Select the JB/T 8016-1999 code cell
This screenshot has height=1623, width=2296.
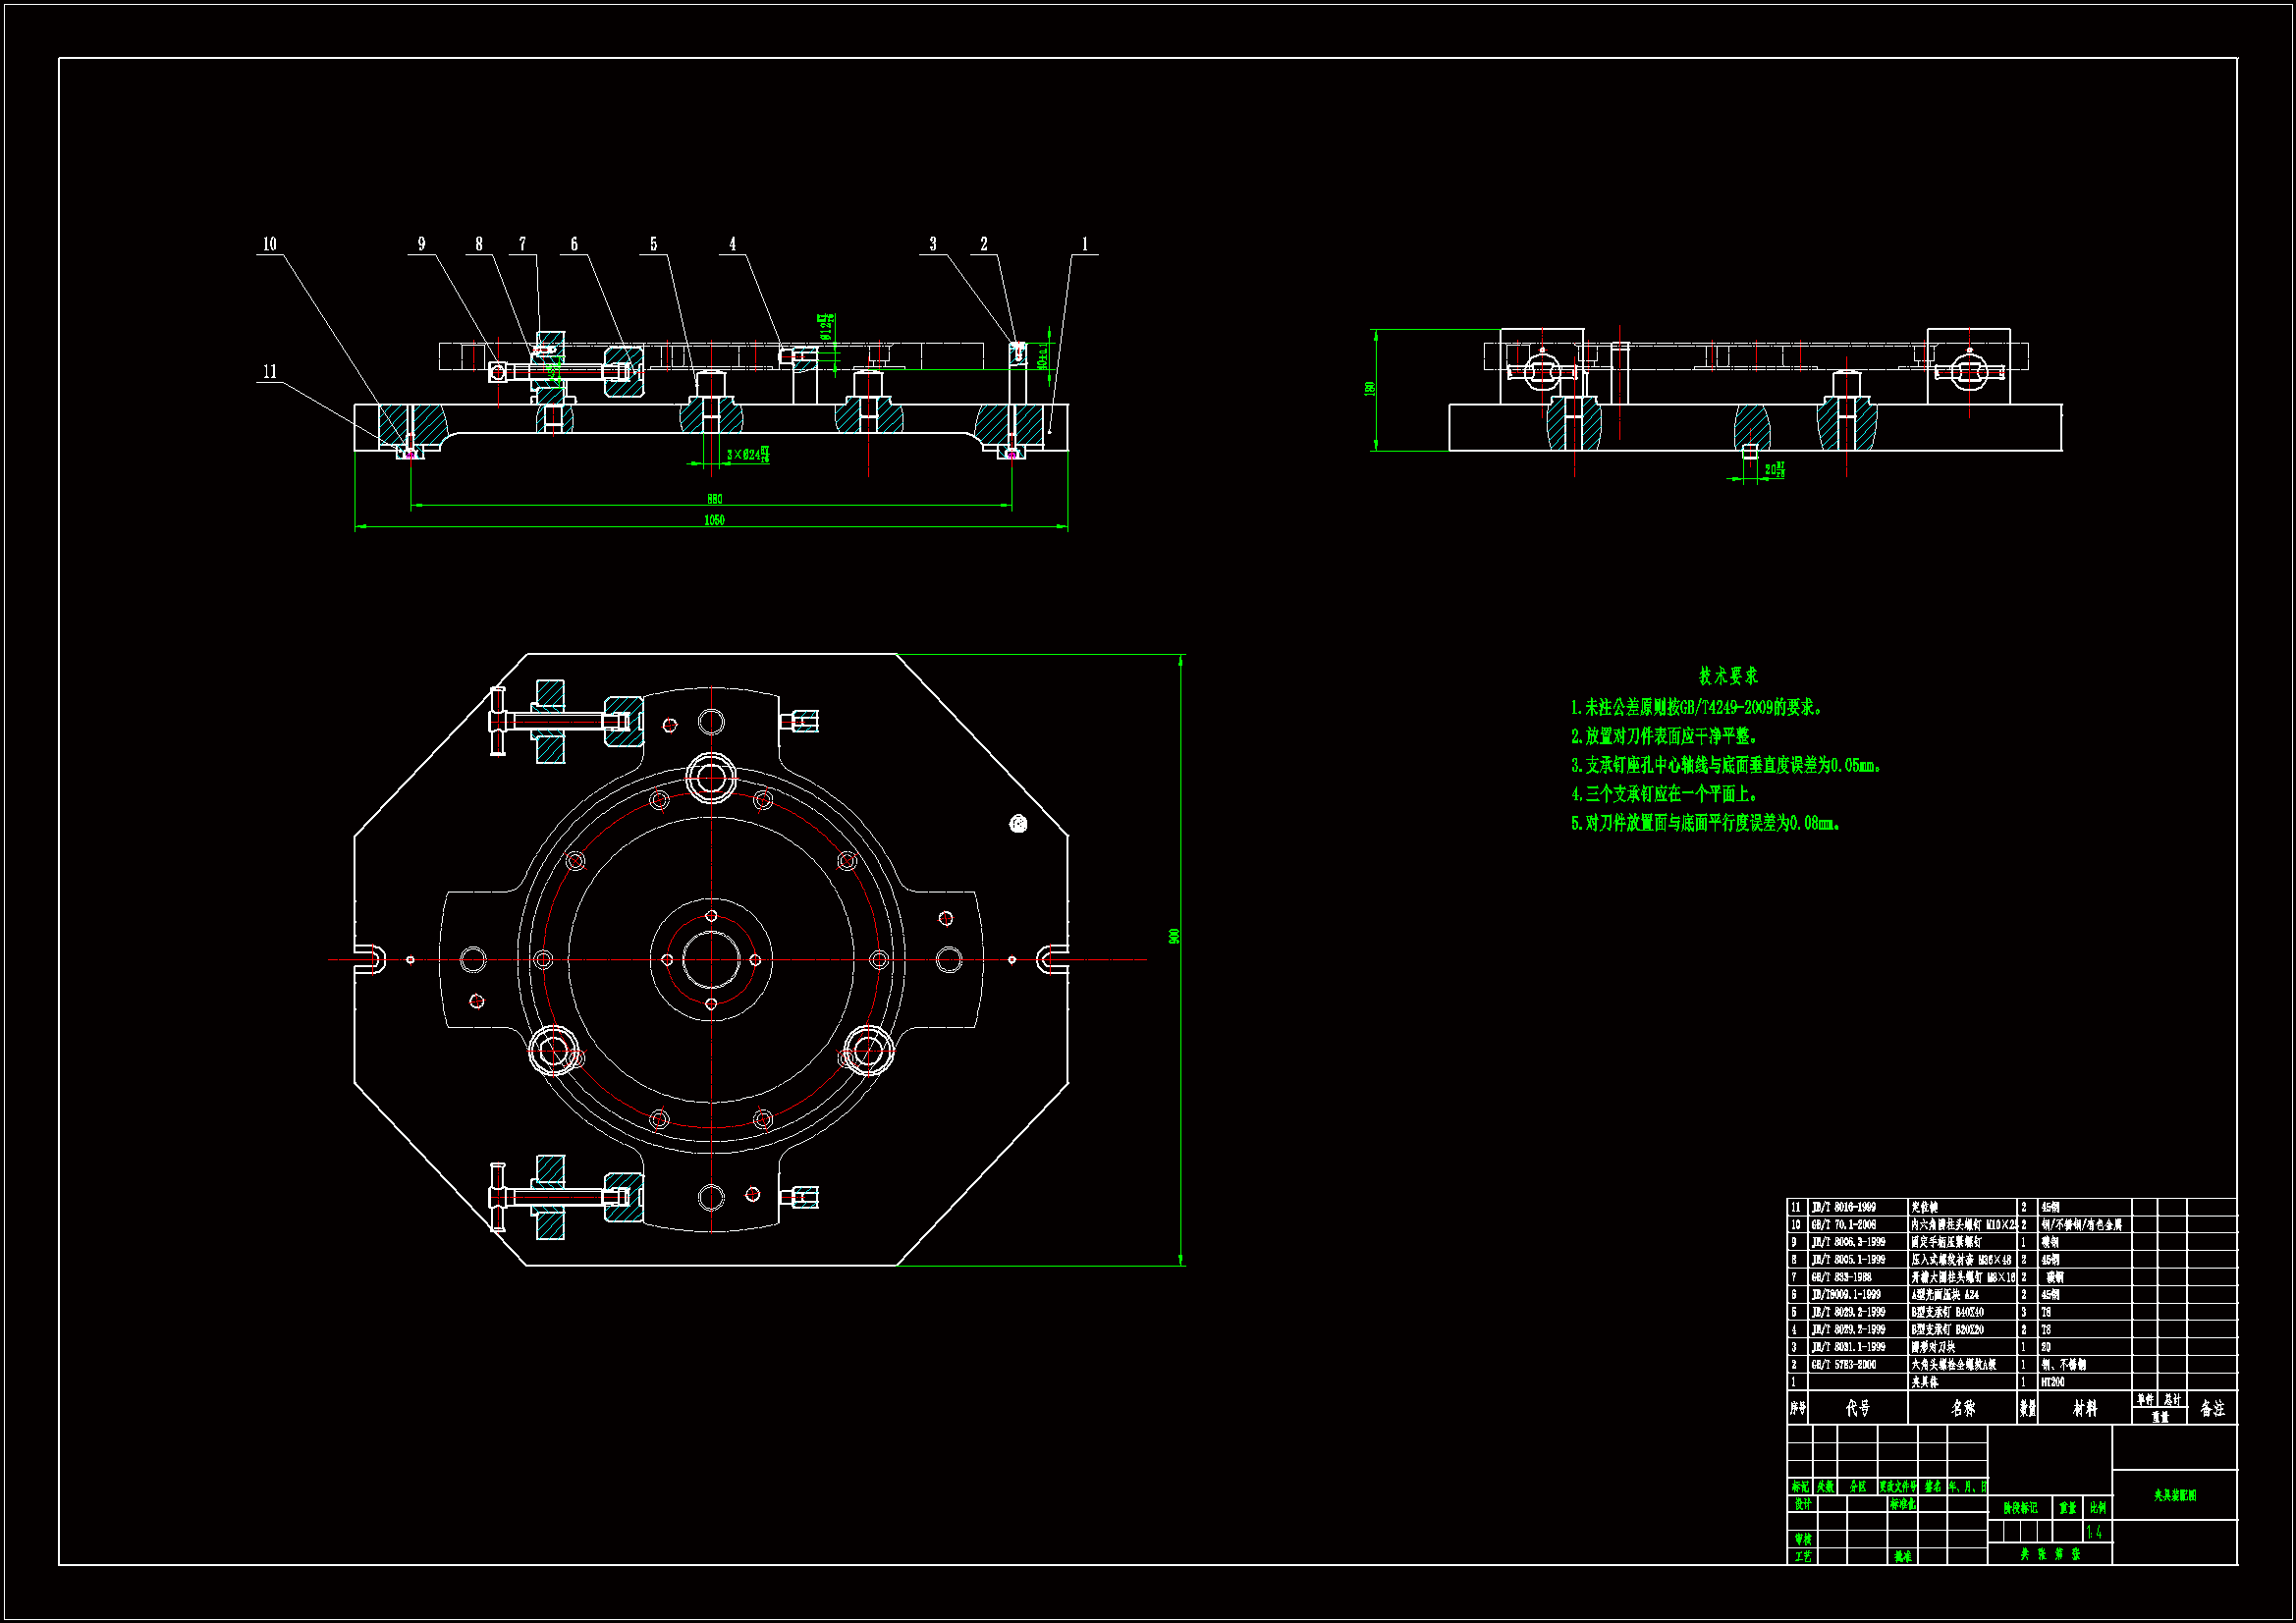pyautogui.click(x=1844, y=1207)
